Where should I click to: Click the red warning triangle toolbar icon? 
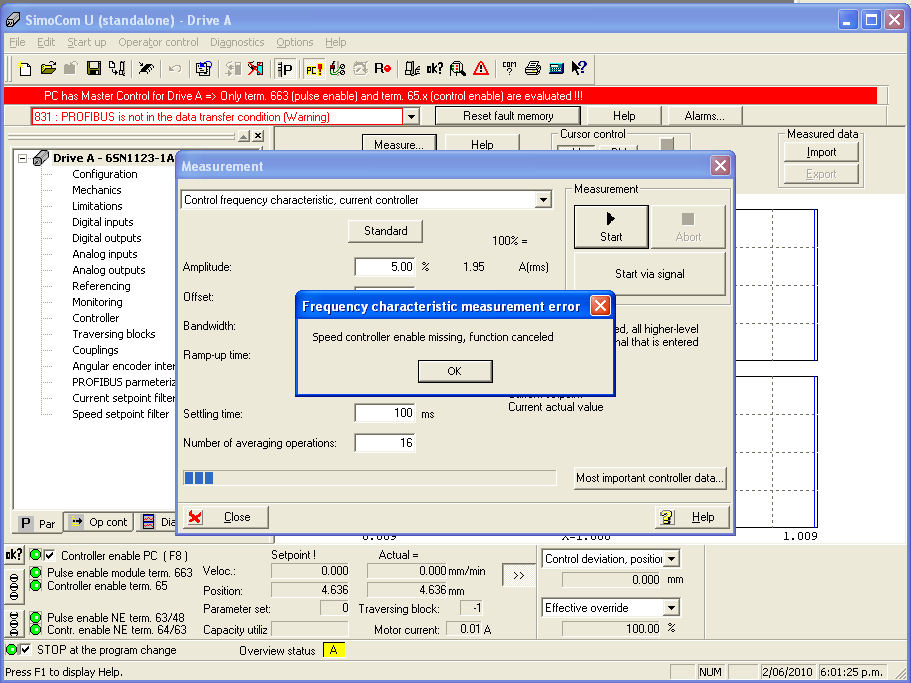[x=481, y=69]
